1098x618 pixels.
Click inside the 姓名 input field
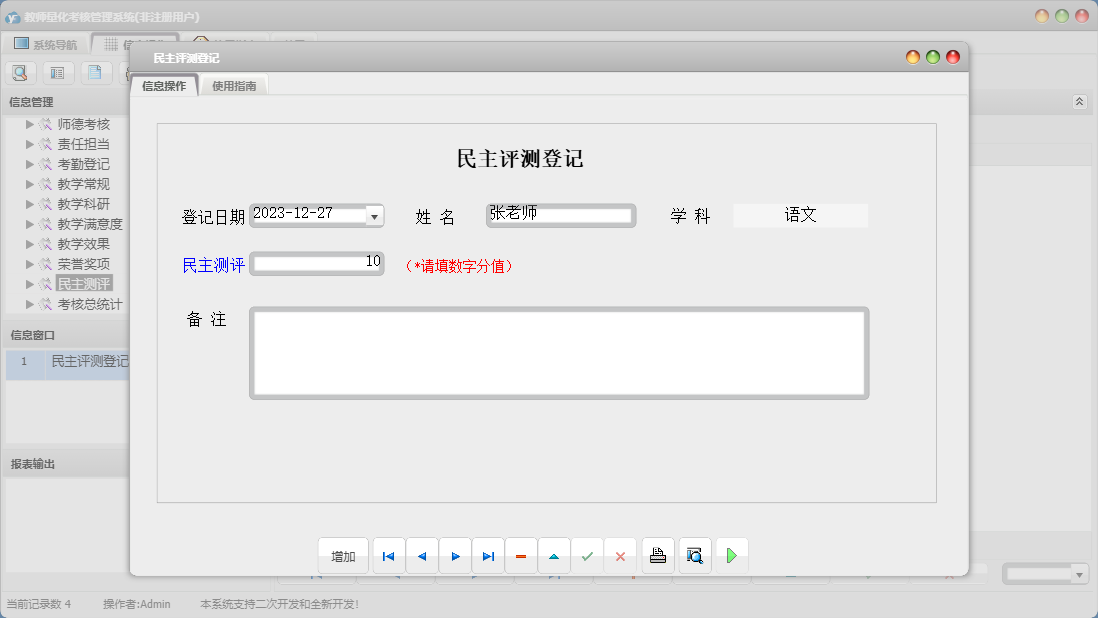point(560,215)
